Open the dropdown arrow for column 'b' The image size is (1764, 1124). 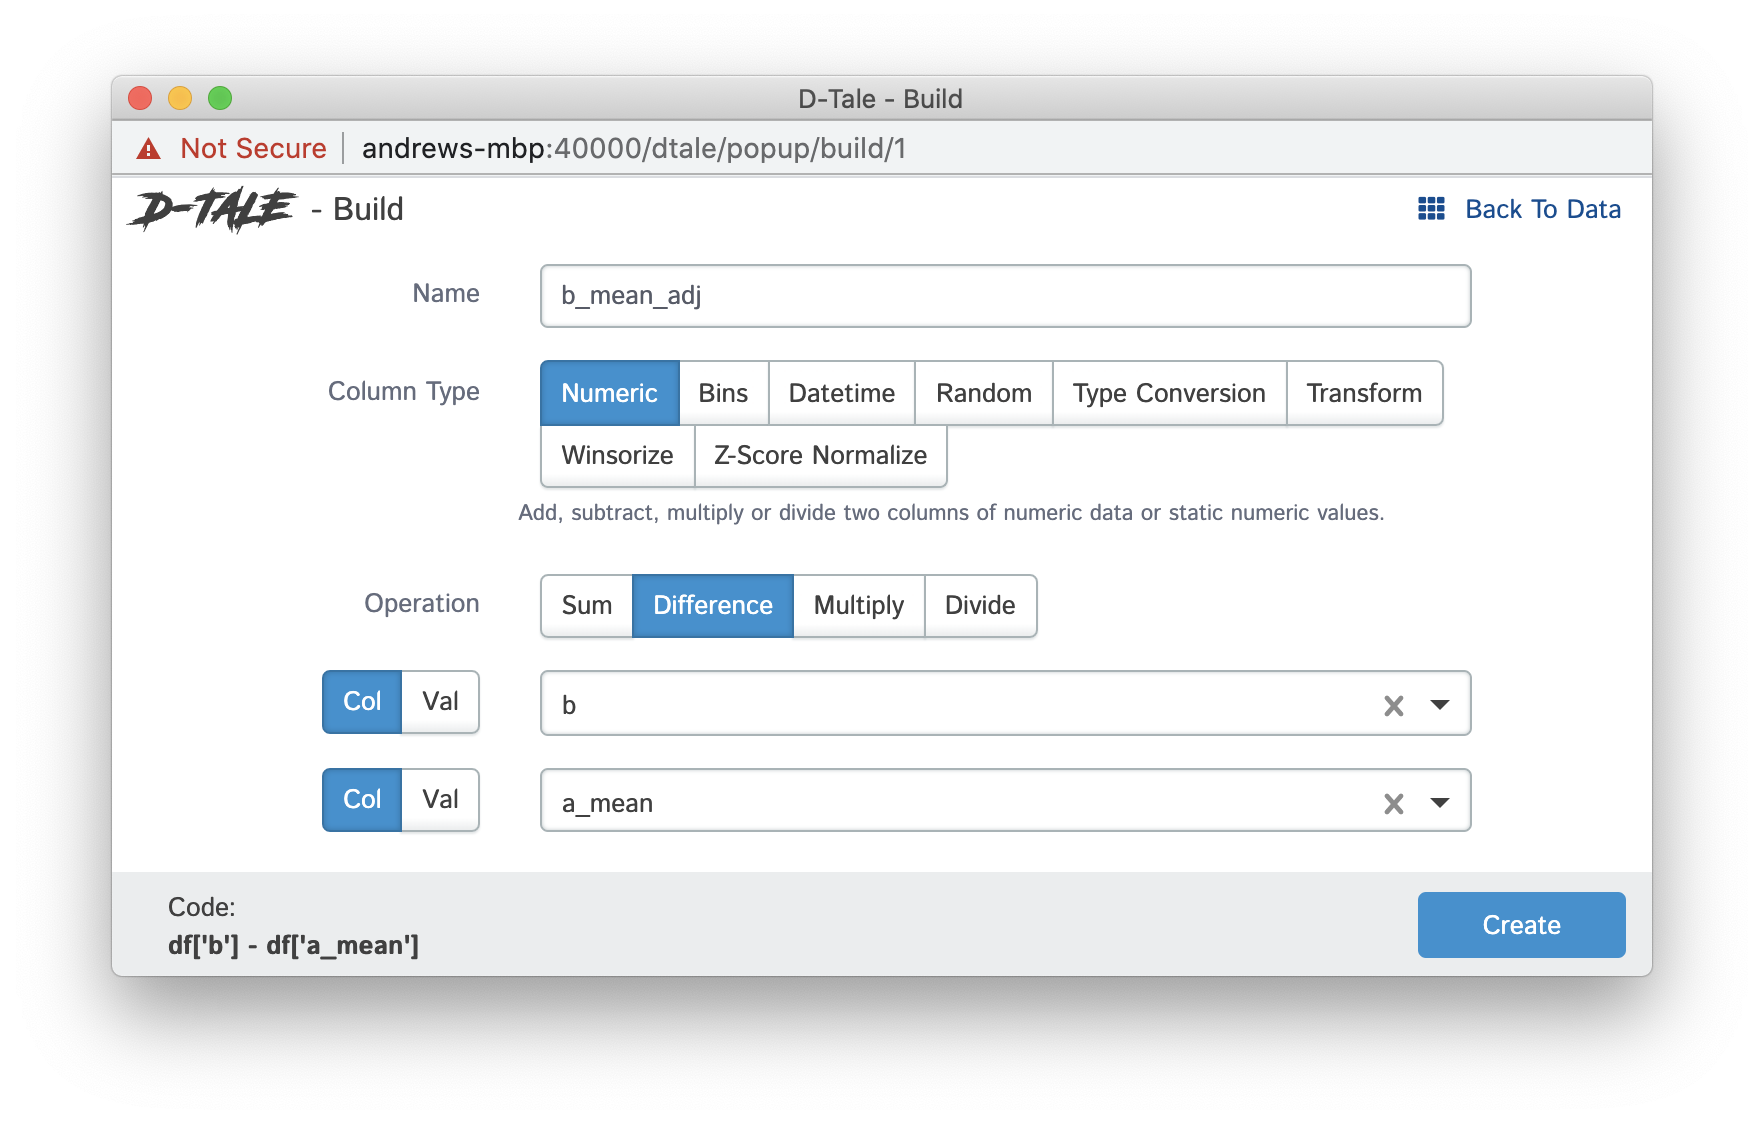1439,705
